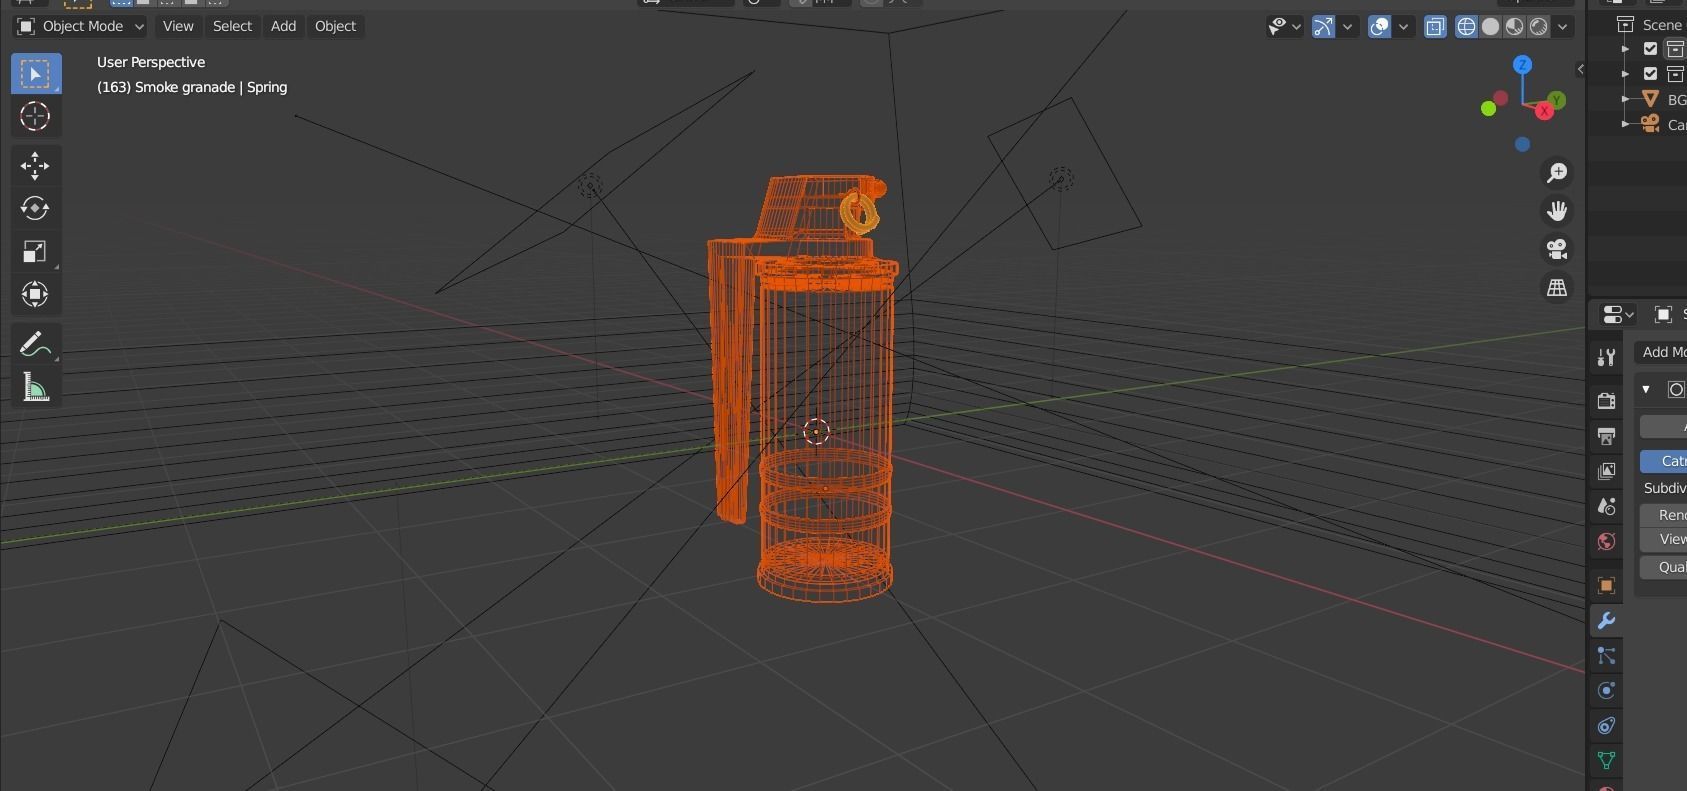Open the Render properties tab

tap(1606, 401)
